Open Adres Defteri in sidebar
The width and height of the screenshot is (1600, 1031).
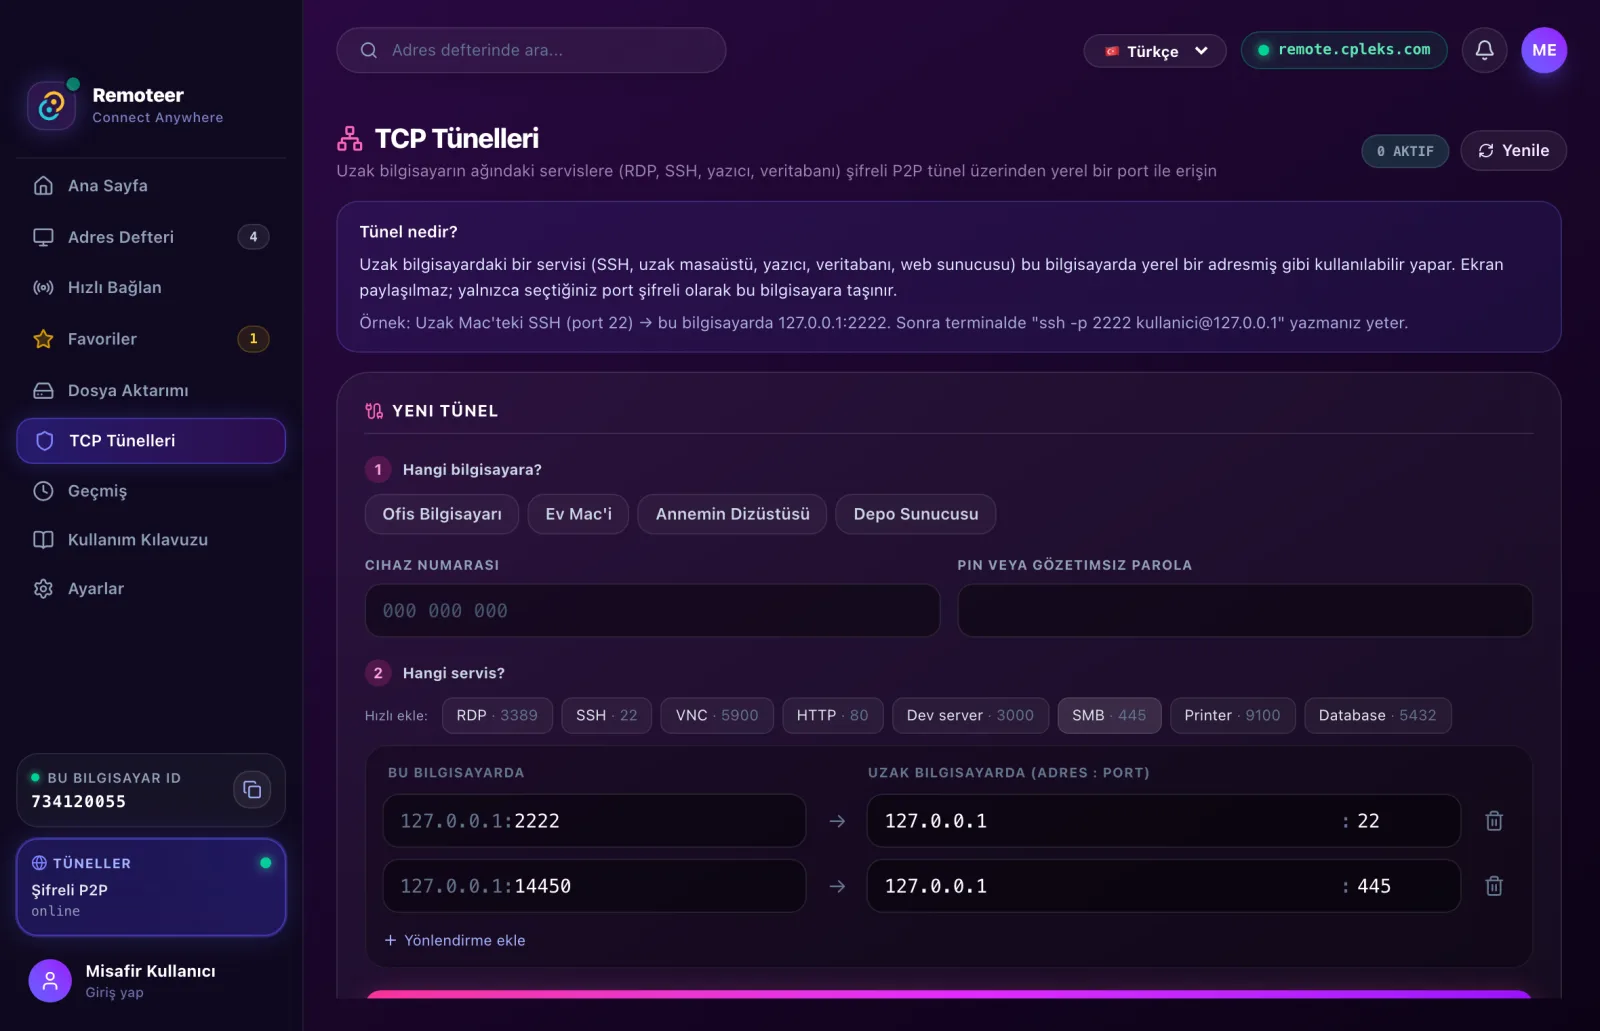point(151,237)
